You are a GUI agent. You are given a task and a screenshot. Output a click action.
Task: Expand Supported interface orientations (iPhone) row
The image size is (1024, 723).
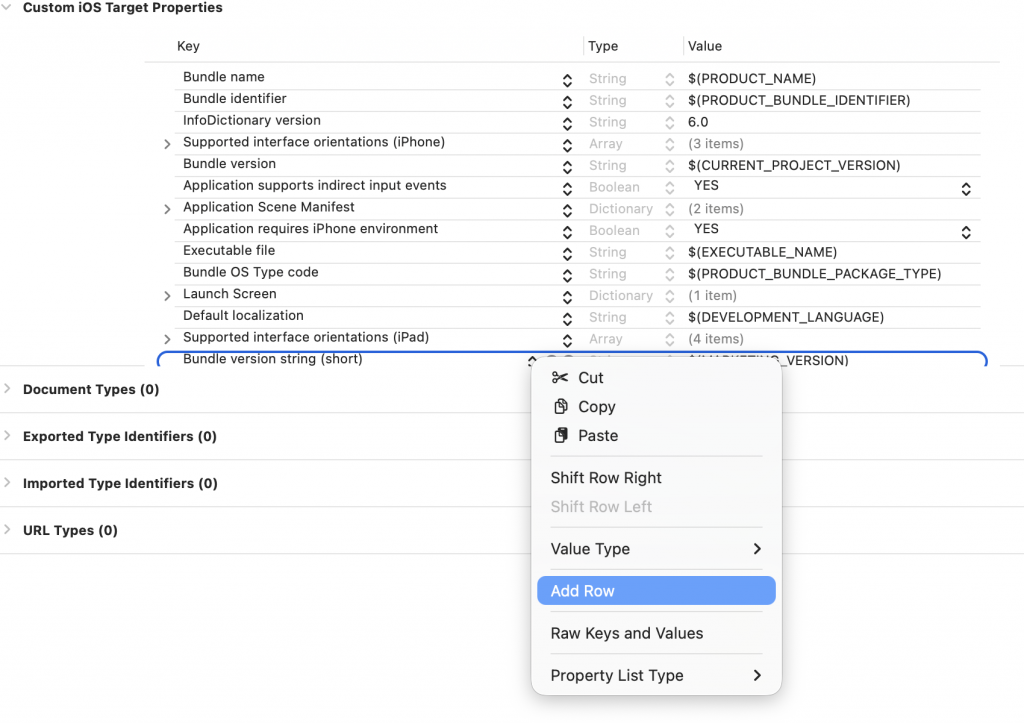(167, 144)
